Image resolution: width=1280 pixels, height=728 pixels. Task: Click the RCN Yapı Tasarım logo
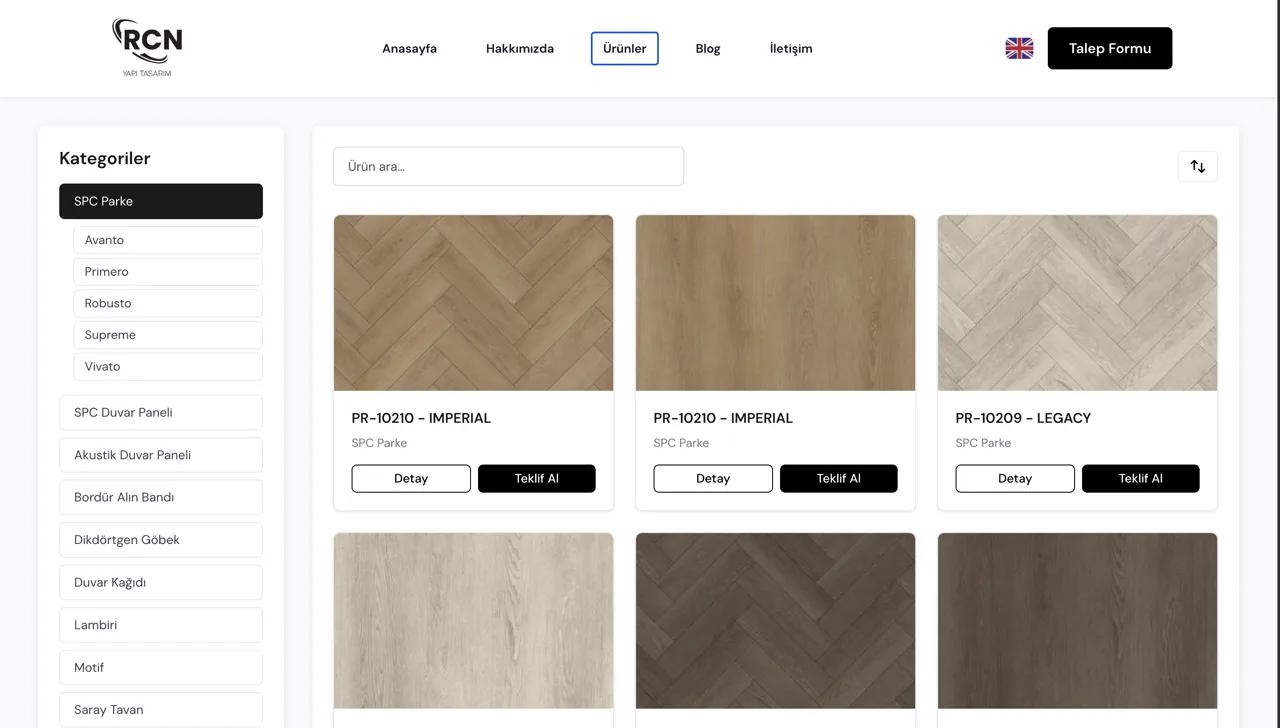click(147, 48)
